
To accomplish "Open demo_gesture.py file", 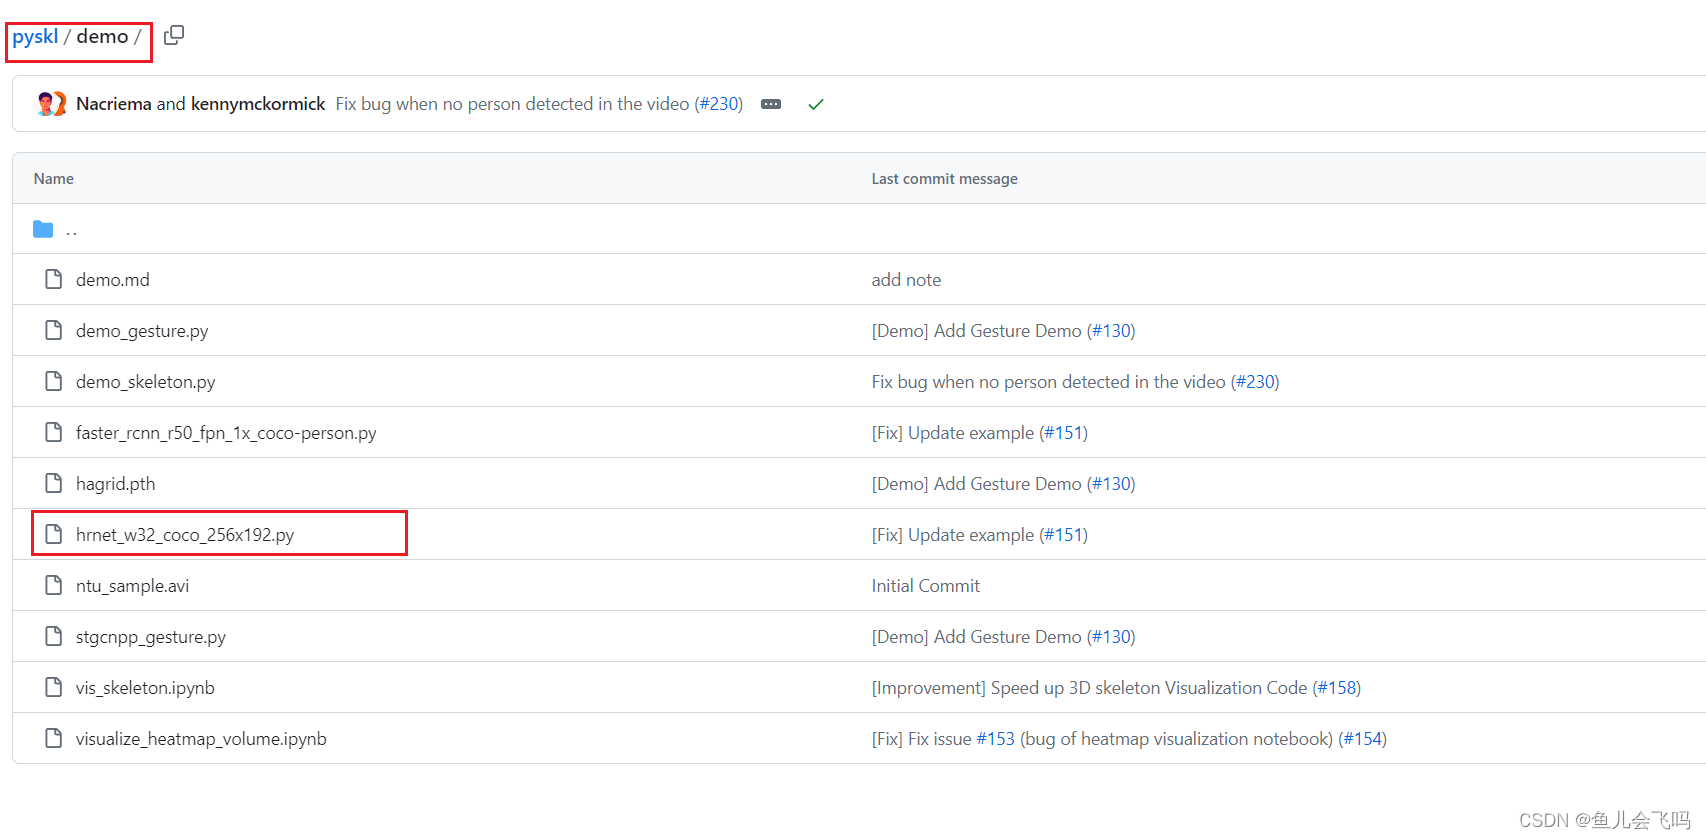I will click(x=142, y=331).
